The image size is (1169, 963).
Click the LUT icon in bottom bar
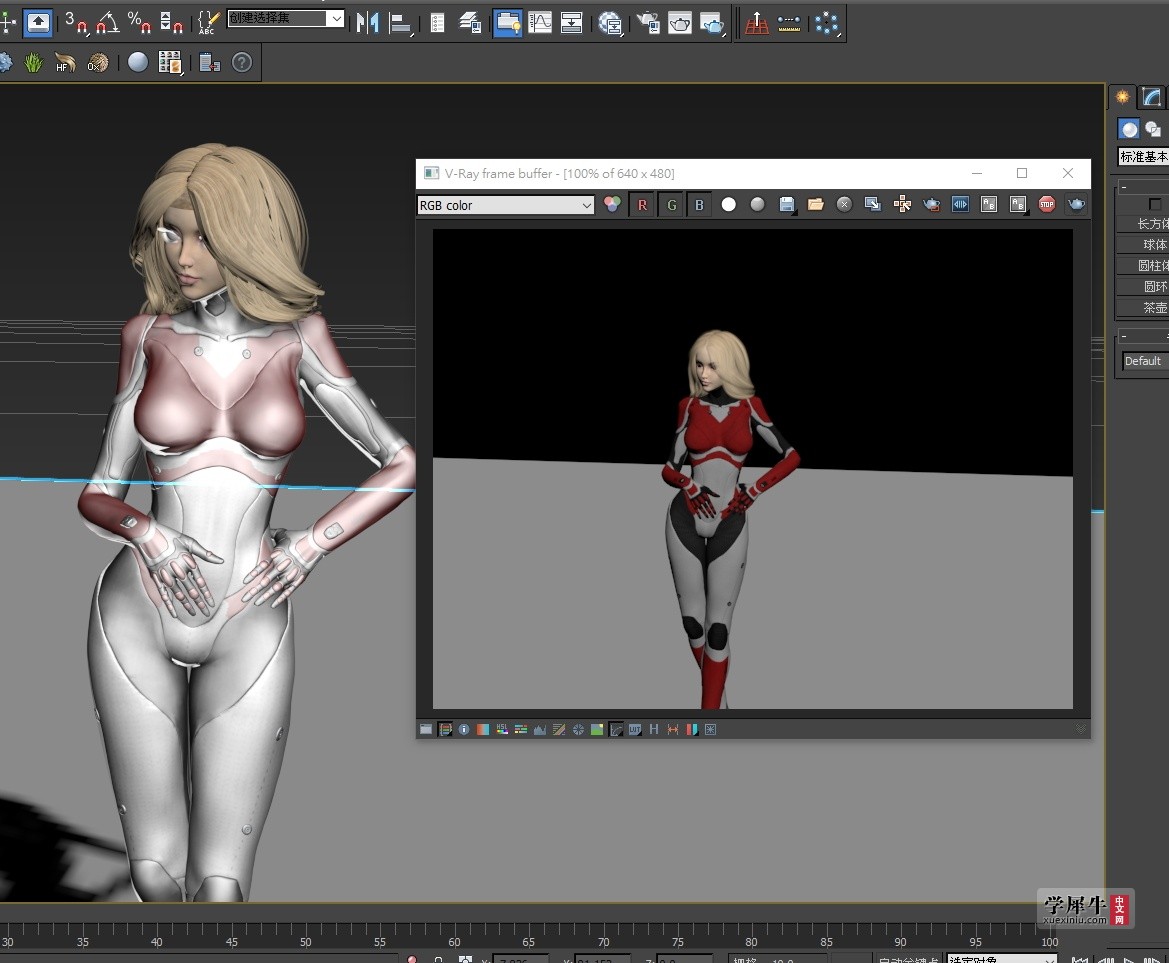[x=635, y=730]
